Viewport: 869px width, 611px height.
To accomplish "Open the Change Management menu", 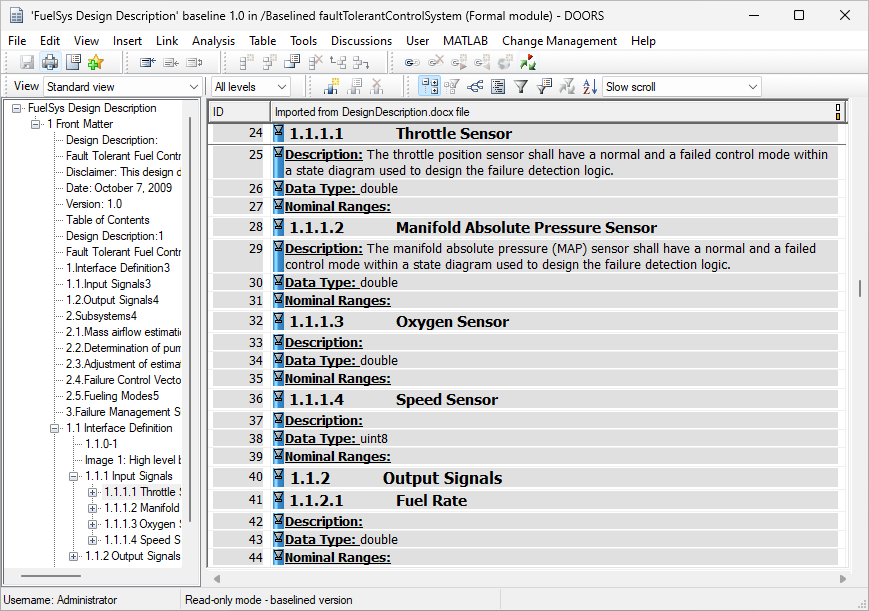I will [559, 41].
